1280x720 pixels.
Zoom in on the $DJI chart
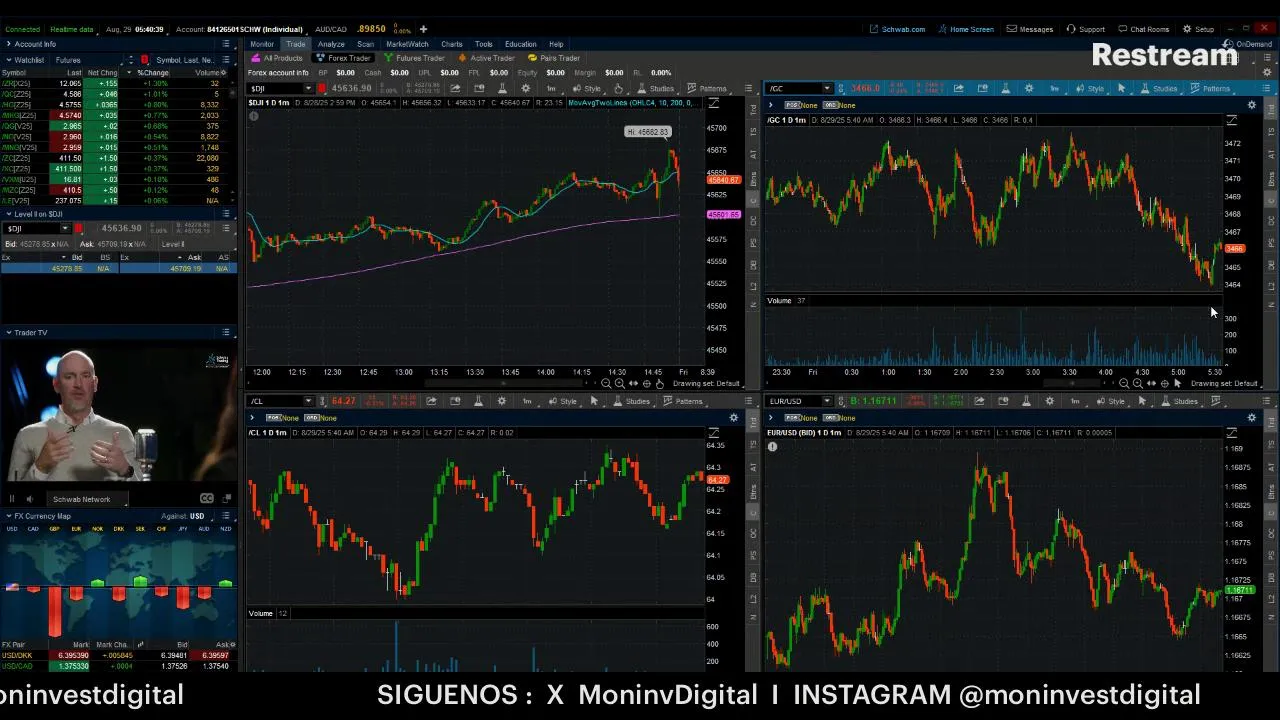[620, 384]
